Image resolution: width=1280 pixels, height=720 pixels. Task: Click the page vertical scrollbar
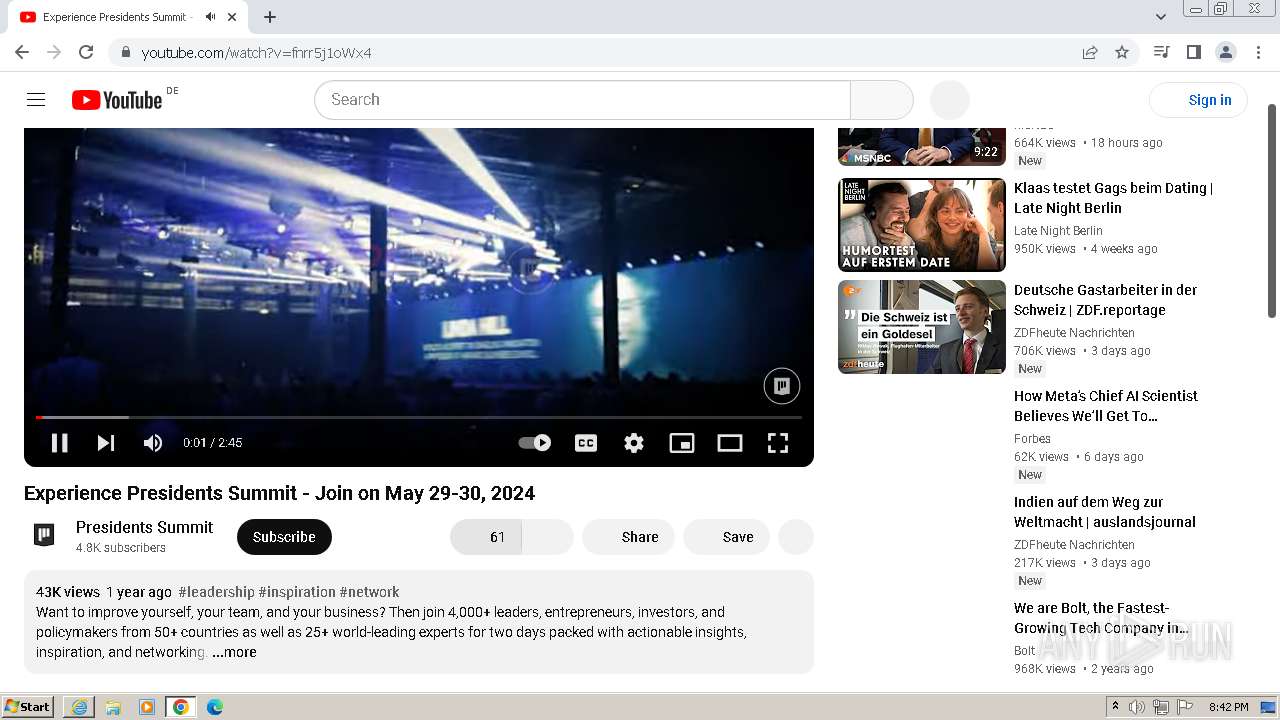coord(1272,211)
